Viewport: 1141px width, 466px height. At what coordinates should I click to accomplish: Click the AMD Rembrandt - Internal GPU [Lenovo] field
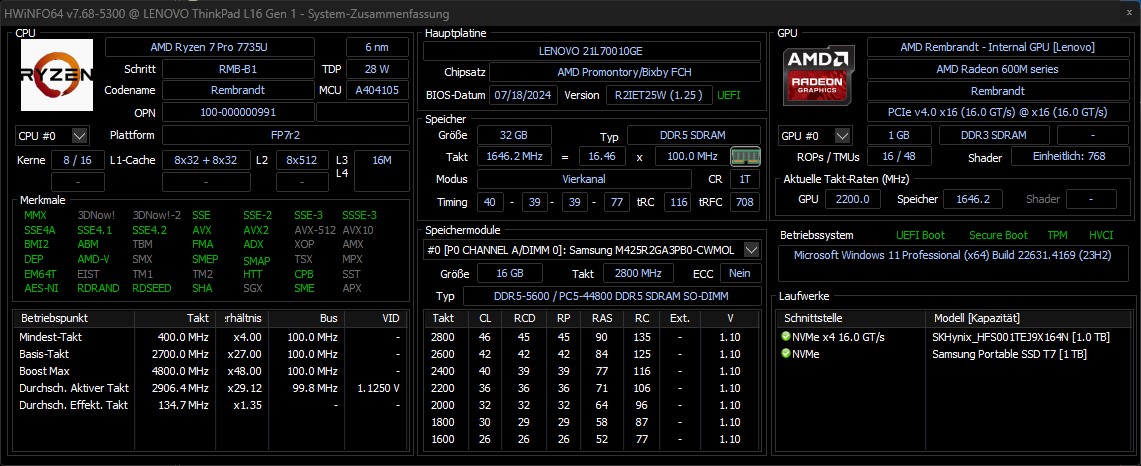point(997,47)
